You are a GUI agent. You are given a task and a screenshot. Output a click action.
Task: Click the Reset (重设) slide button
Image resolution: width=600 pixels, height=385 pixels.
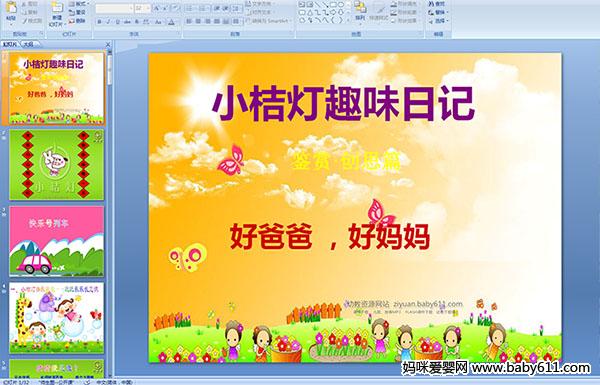coord(78,13)
